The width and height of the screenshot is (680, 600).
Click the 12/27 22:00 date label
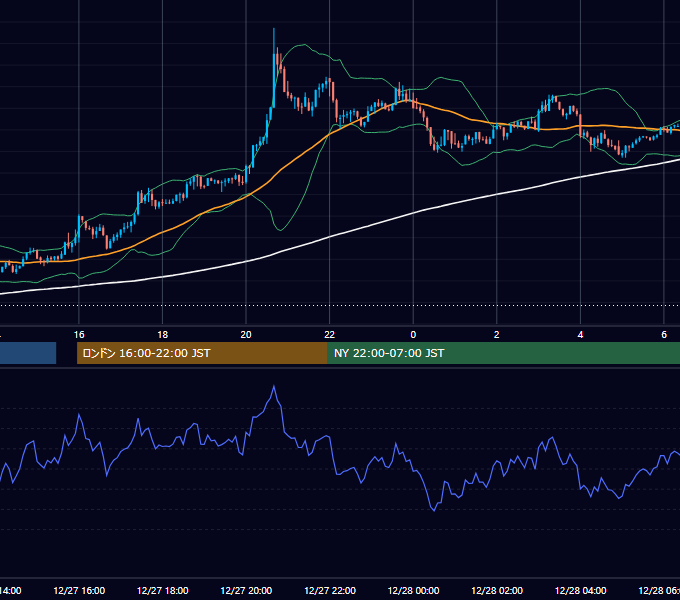[x=330, y=590]
